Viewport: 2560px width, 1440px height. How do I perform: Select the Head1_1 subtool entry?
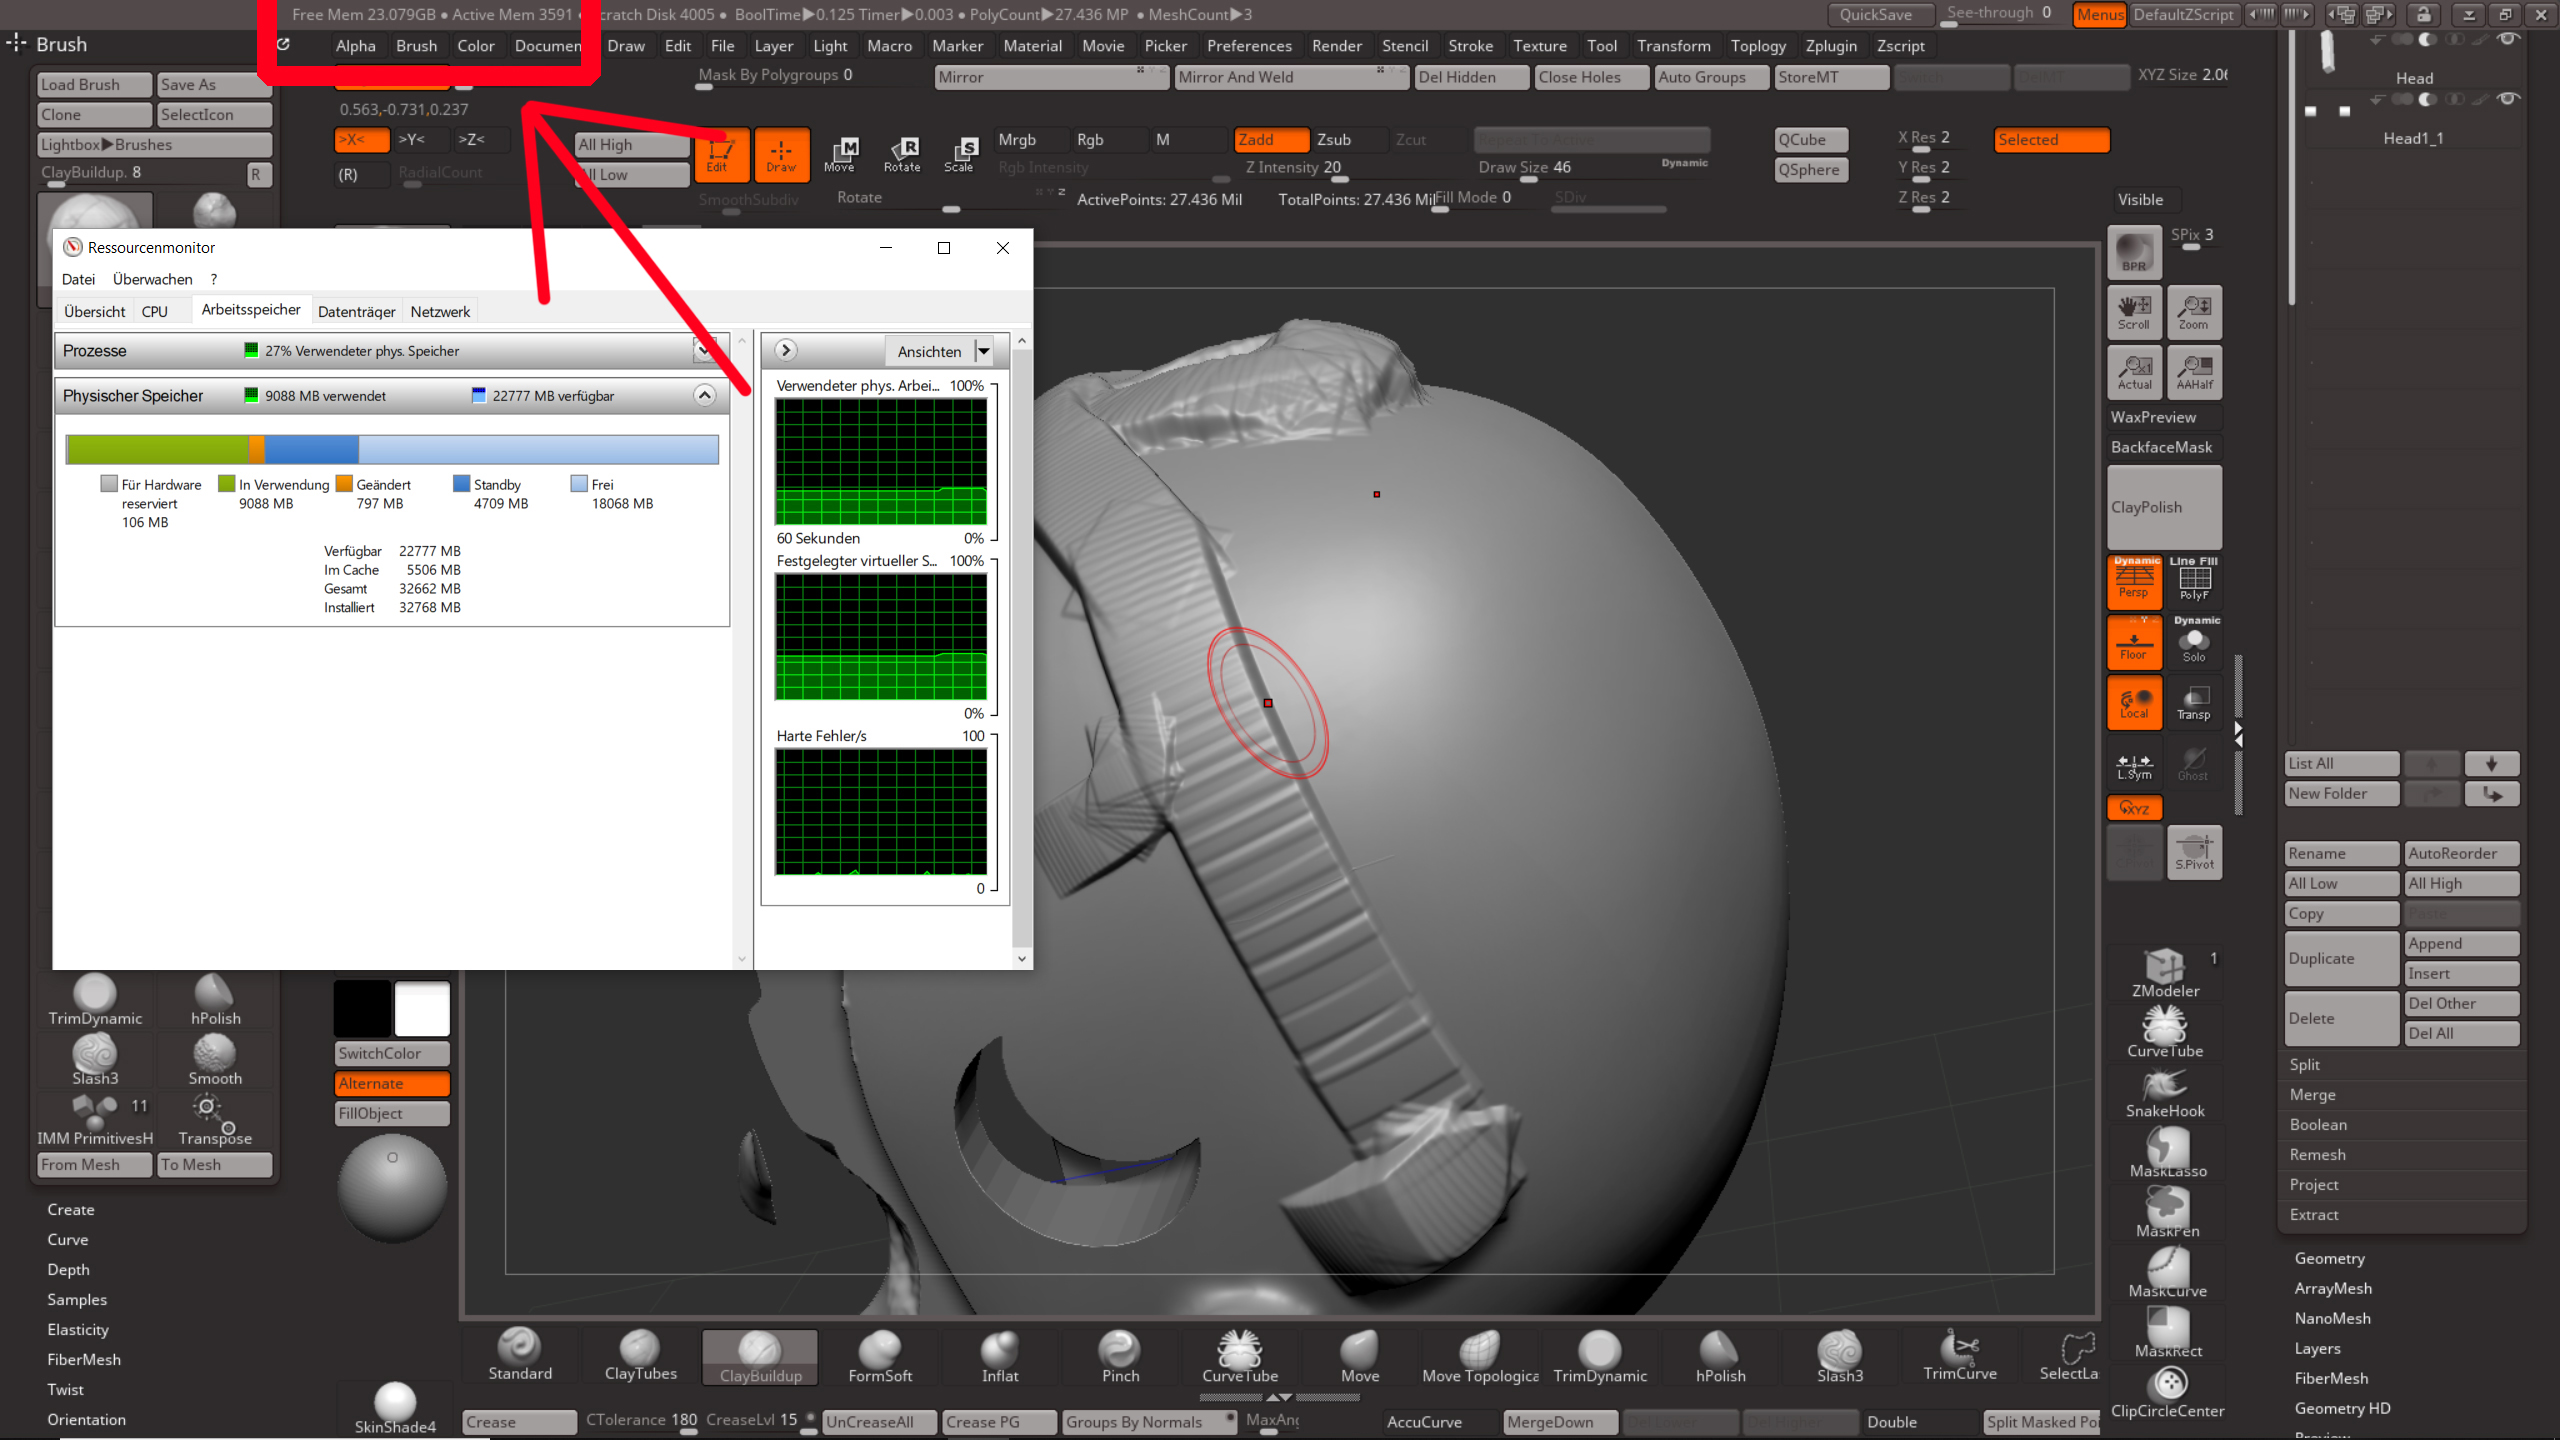point(2412,138)
